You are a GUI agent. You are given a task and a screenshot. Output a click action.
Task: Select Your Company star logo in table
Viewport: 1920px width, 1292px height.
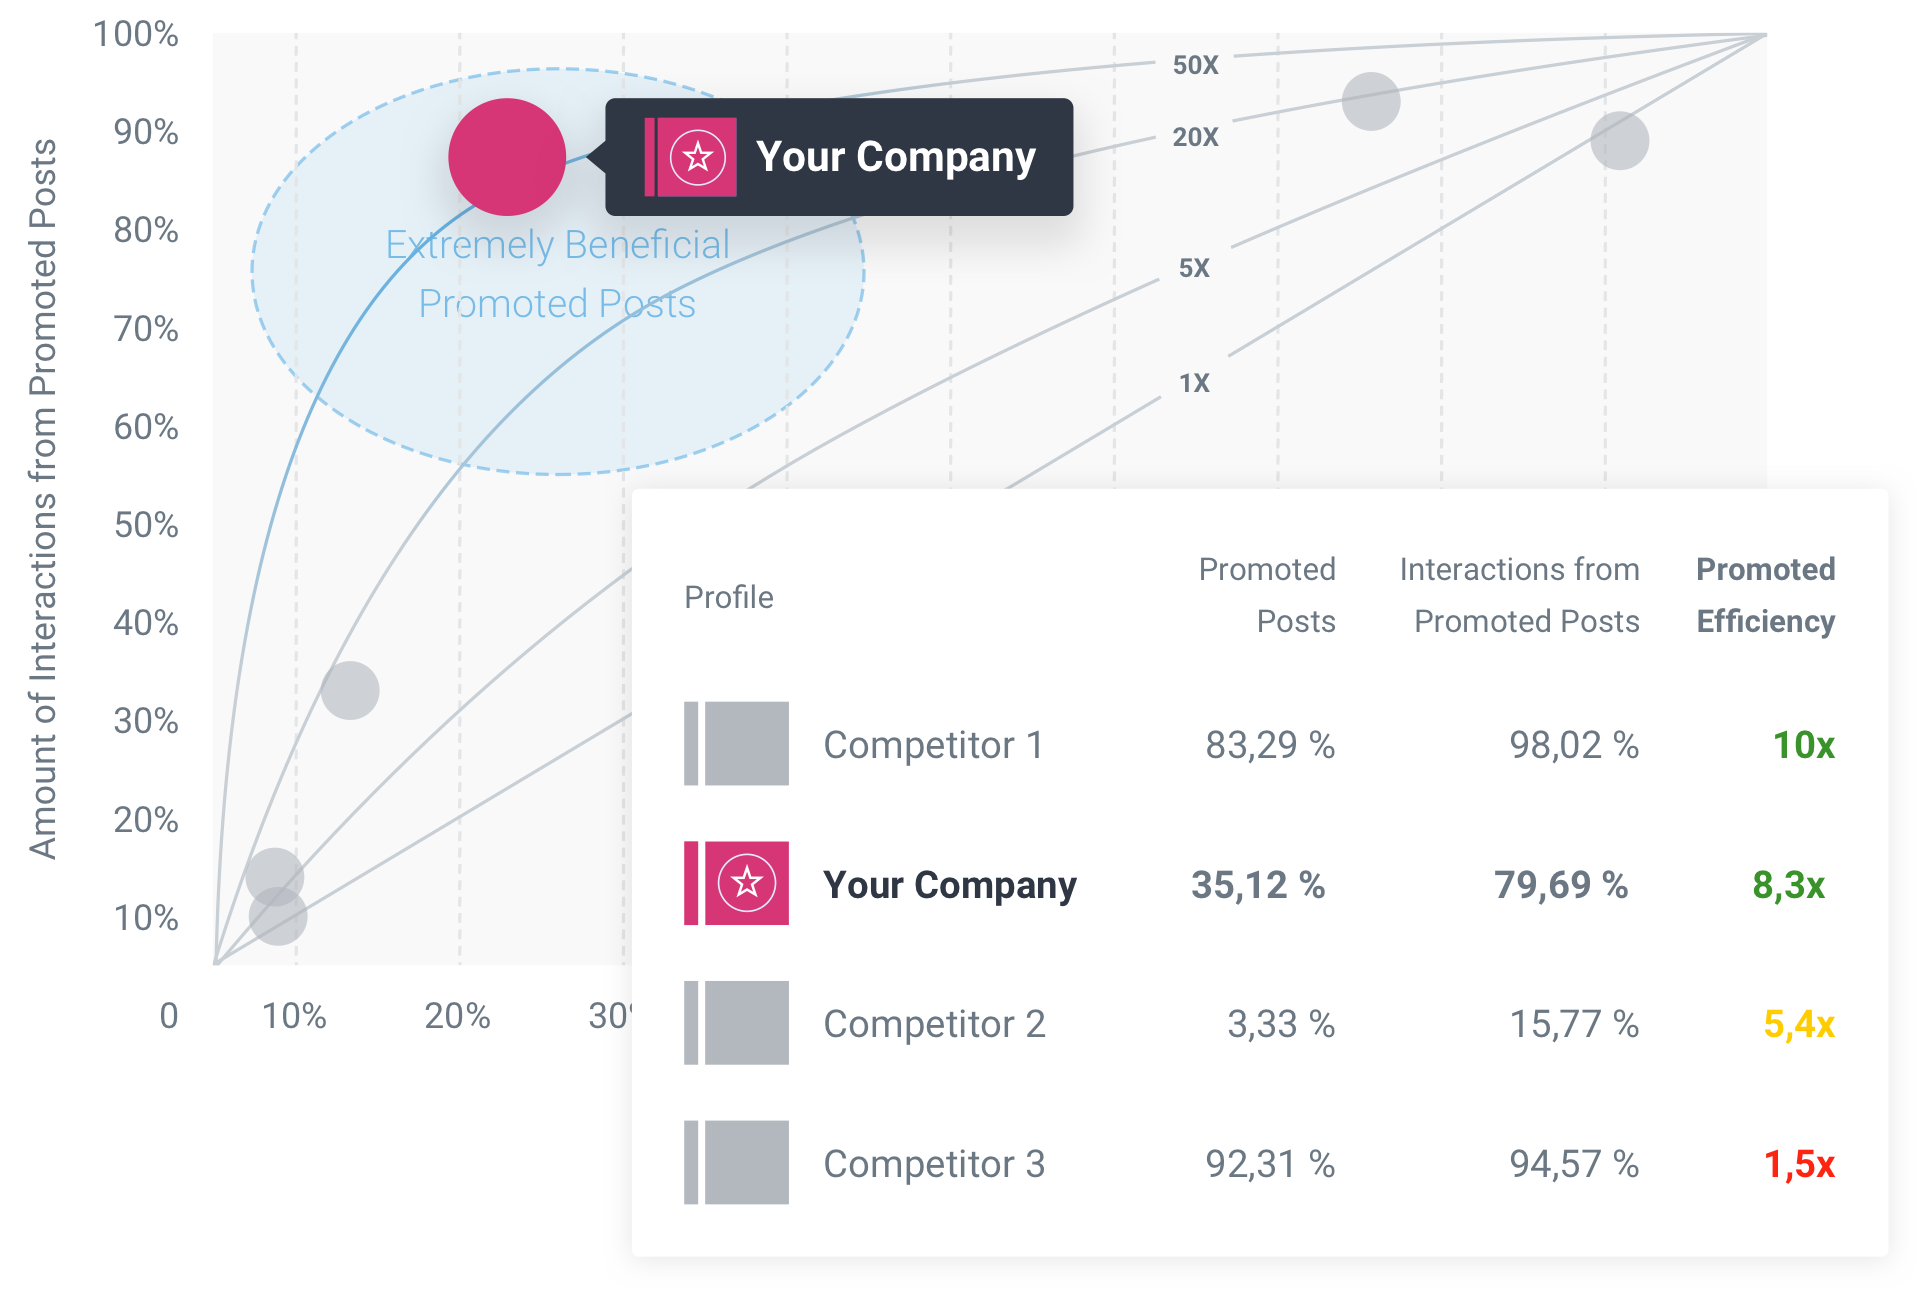point(746,883)
